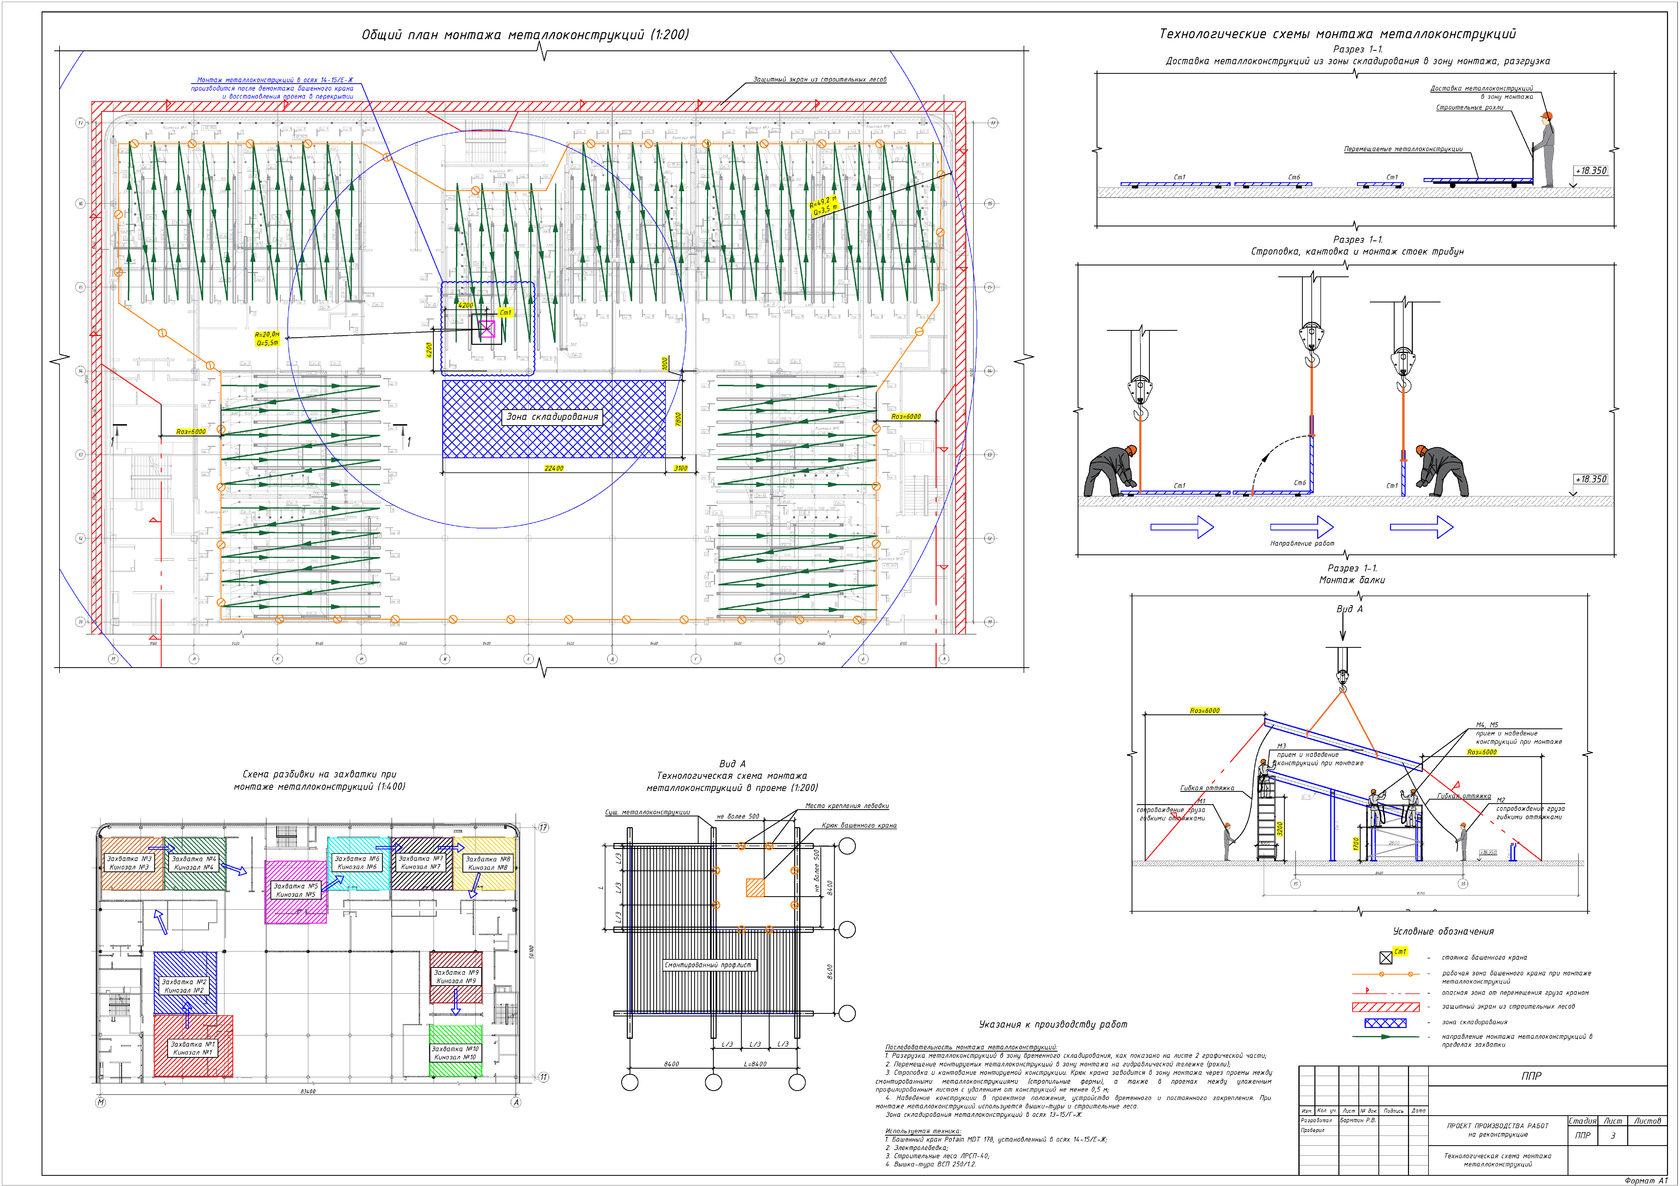Click the legend text 'стоянка башенного крана'
Viewport: 1680px width, 1186px height.
pyautogui.click(x=1484, y=958)
